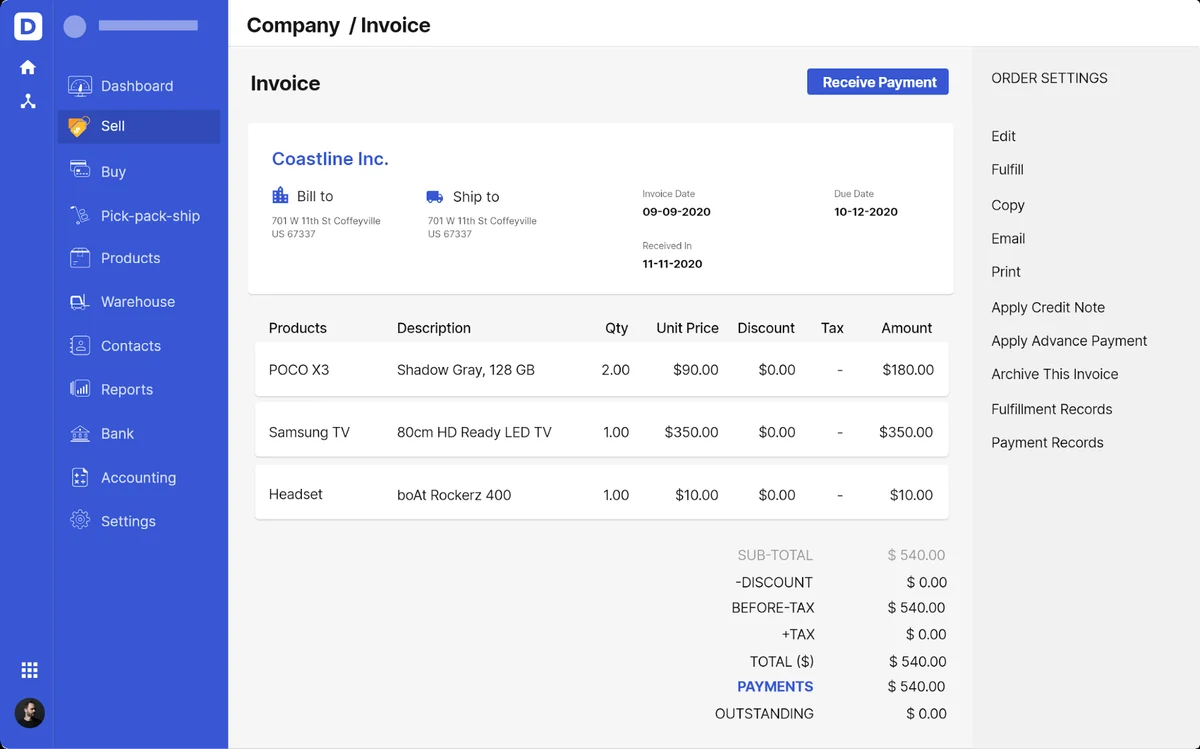Select the Sell price-tag icon
The image size is (1200, 749).
(x=79, y=127)
